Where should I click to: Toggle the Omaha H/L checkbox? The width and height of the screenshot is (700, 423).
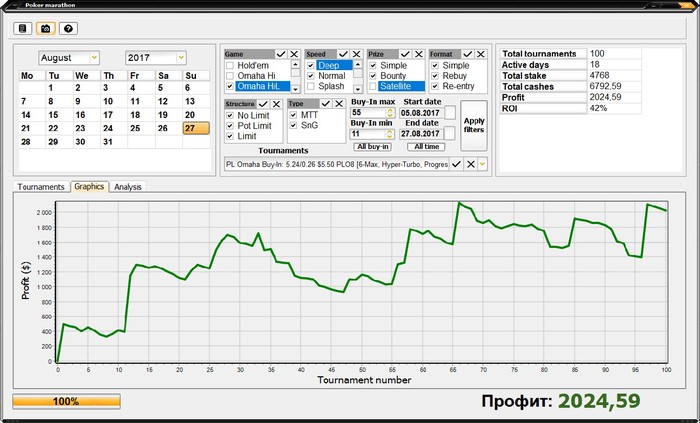coord(230,86)
